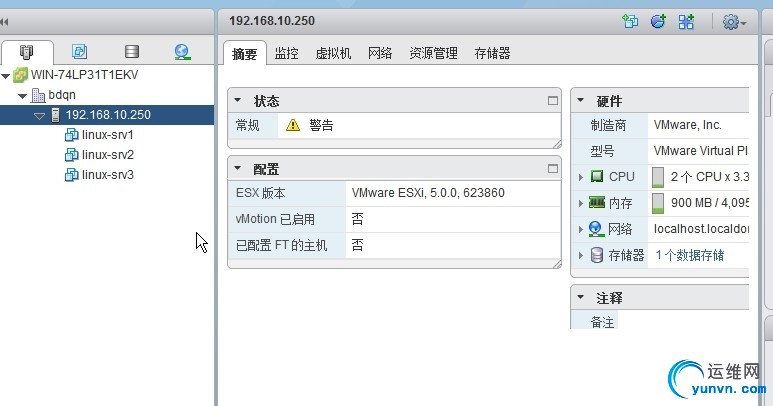The image size is (773, 406).
Task: Switch to the 虚拟机 tab
Action: (333, 53)
